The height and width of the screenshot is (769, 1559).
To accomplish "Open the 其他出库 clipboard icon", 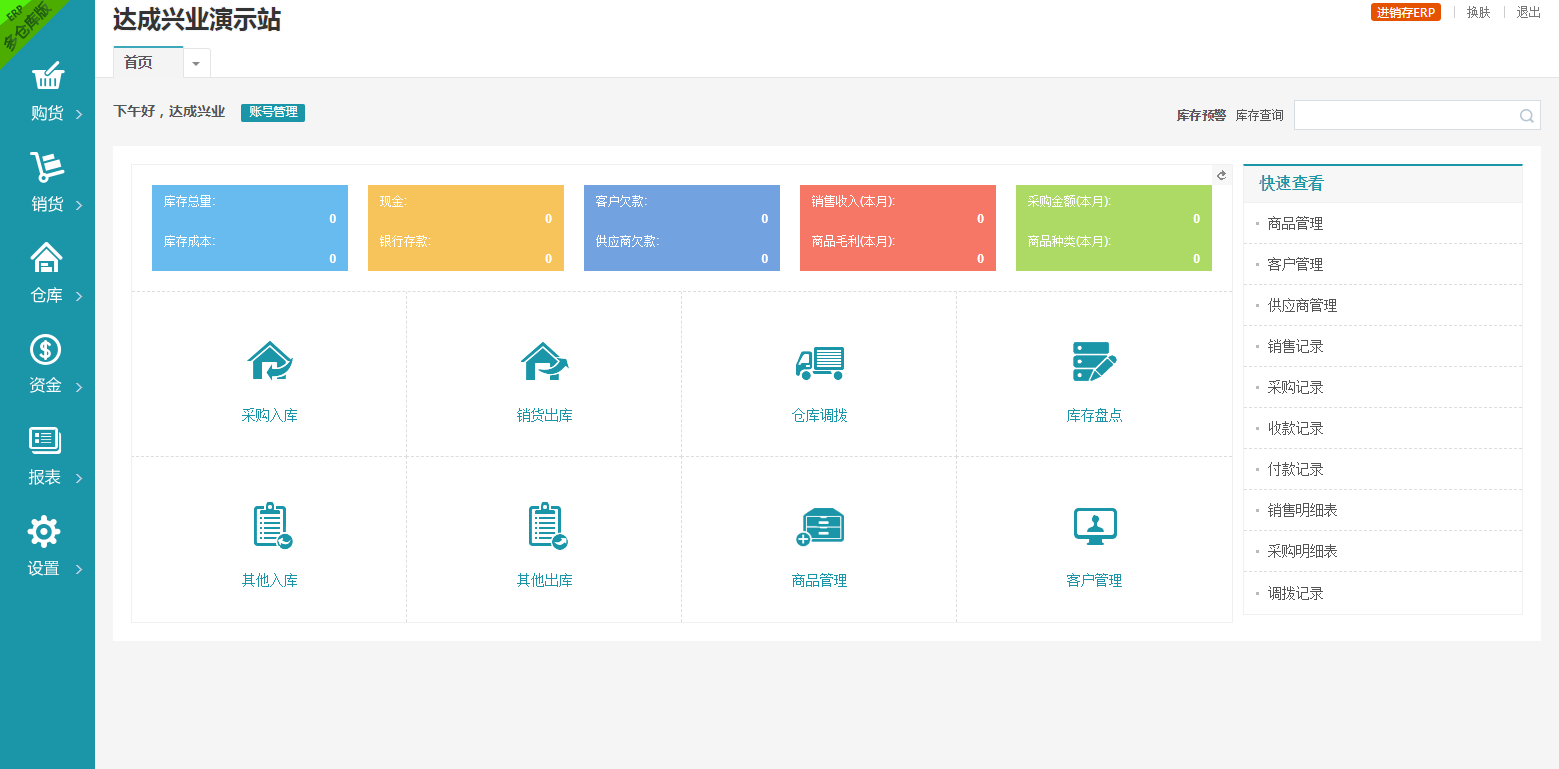I will [x=546, y=526].
